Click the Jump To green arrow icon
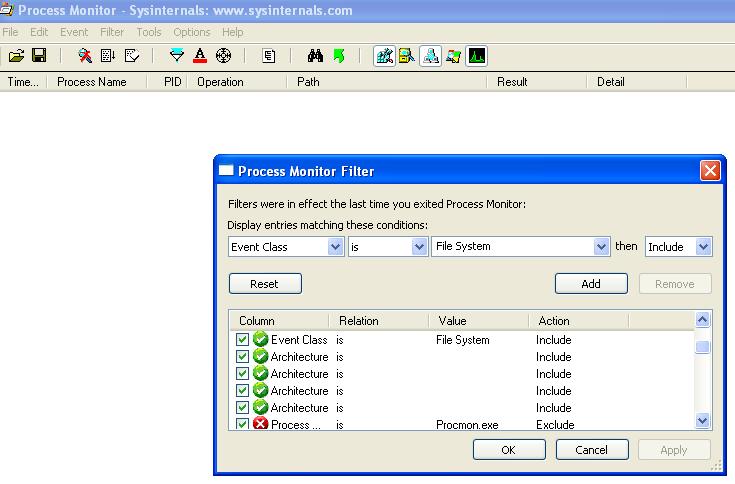The image size is (735, 484). click(x=339, y=56)
